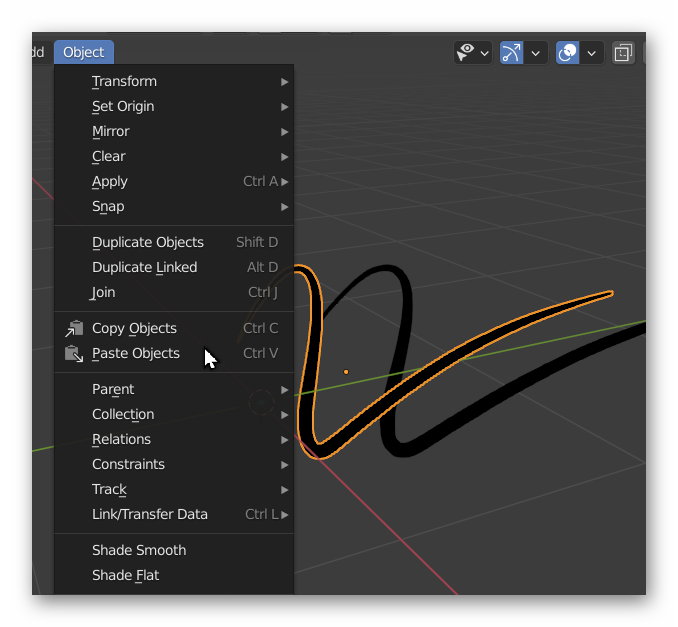
Task: Open the Track submenu
Action: 174,489
